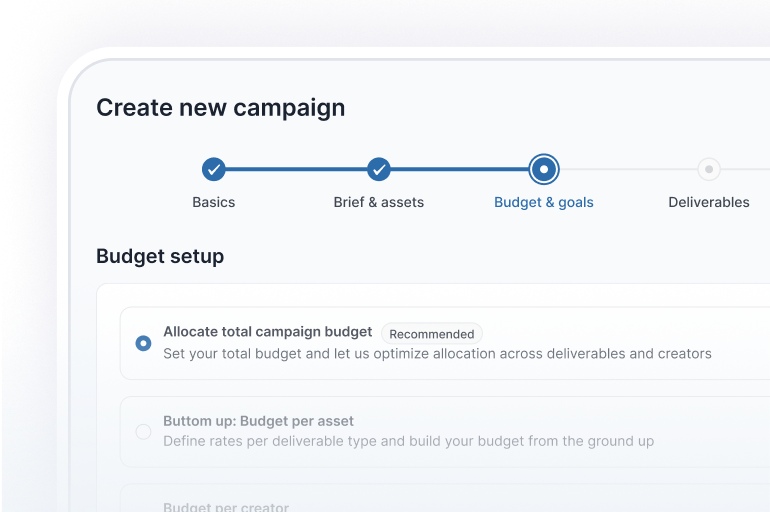Open the Budget & goals step label
Image resolution: width=770 pixels, height=512 pixels.
point(543,202)
